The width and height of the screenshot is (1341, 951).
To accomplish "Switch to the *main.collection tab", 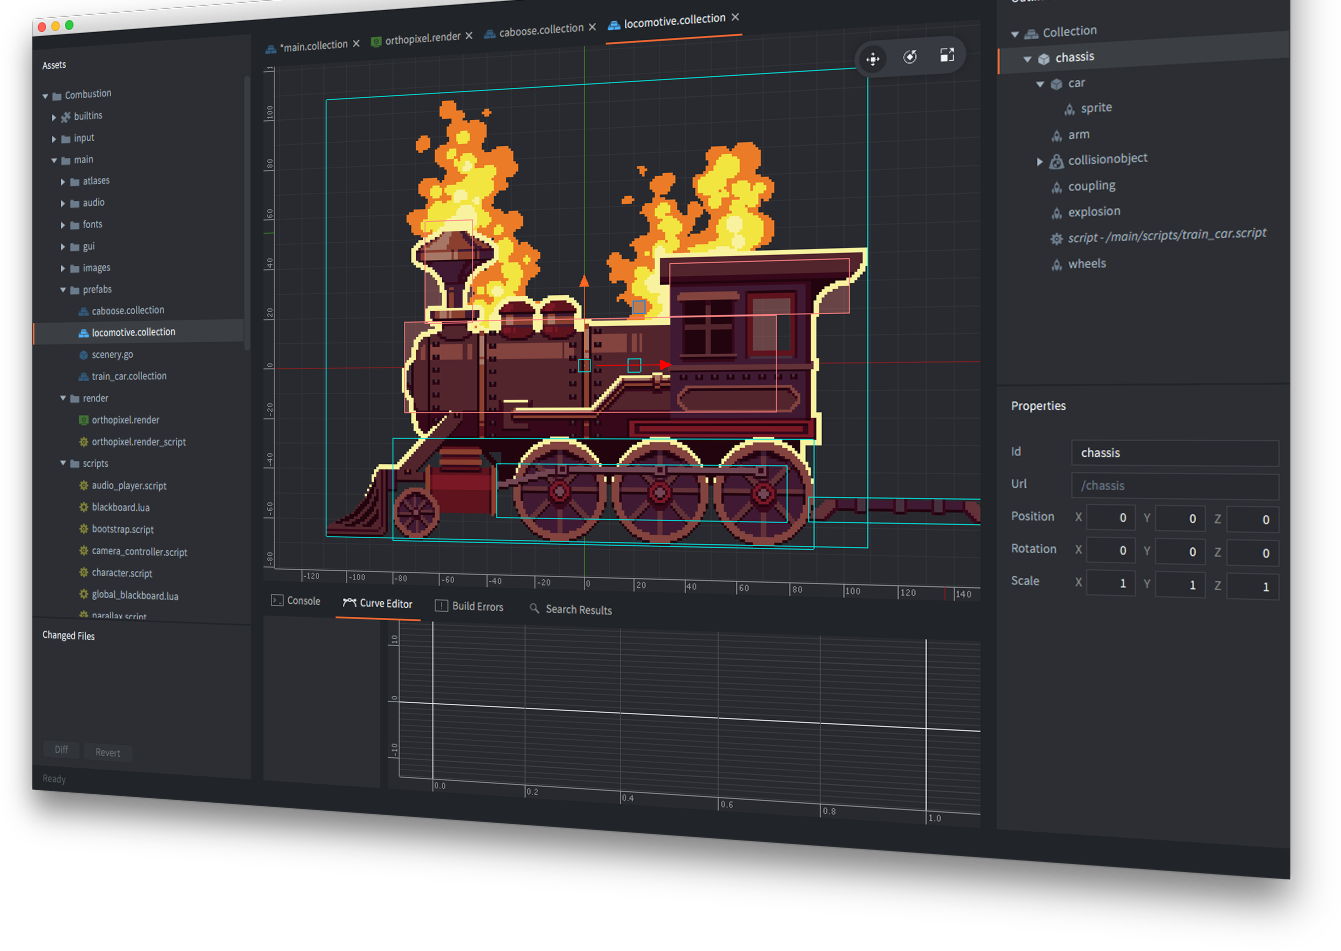I will [313, 46].
